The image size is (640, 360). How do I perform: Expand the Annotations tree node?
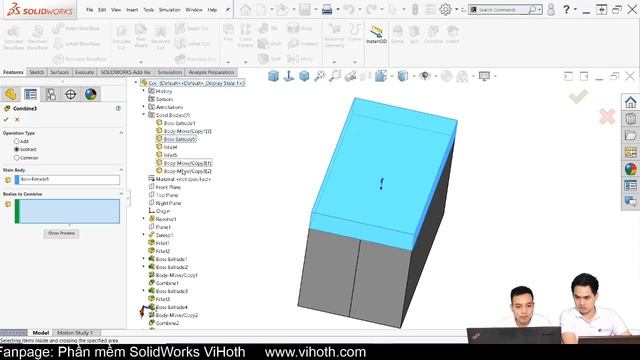(x=144, y=107)
